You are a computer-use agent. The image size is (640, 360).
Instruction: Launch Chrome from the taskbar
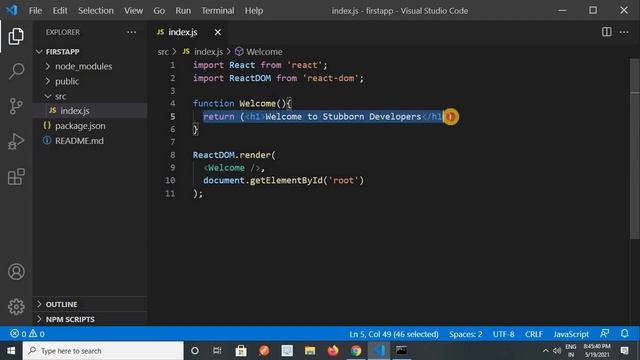356,351
